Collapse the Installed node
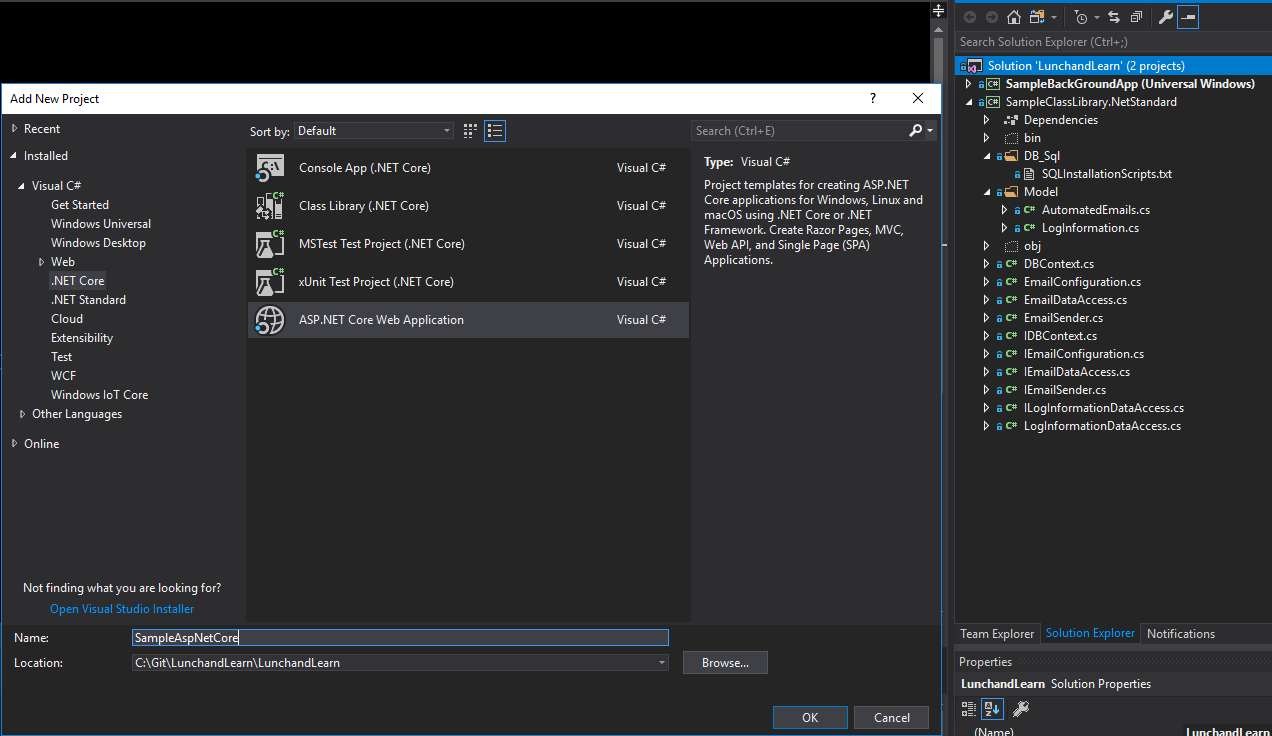 [x=14, y=156]
